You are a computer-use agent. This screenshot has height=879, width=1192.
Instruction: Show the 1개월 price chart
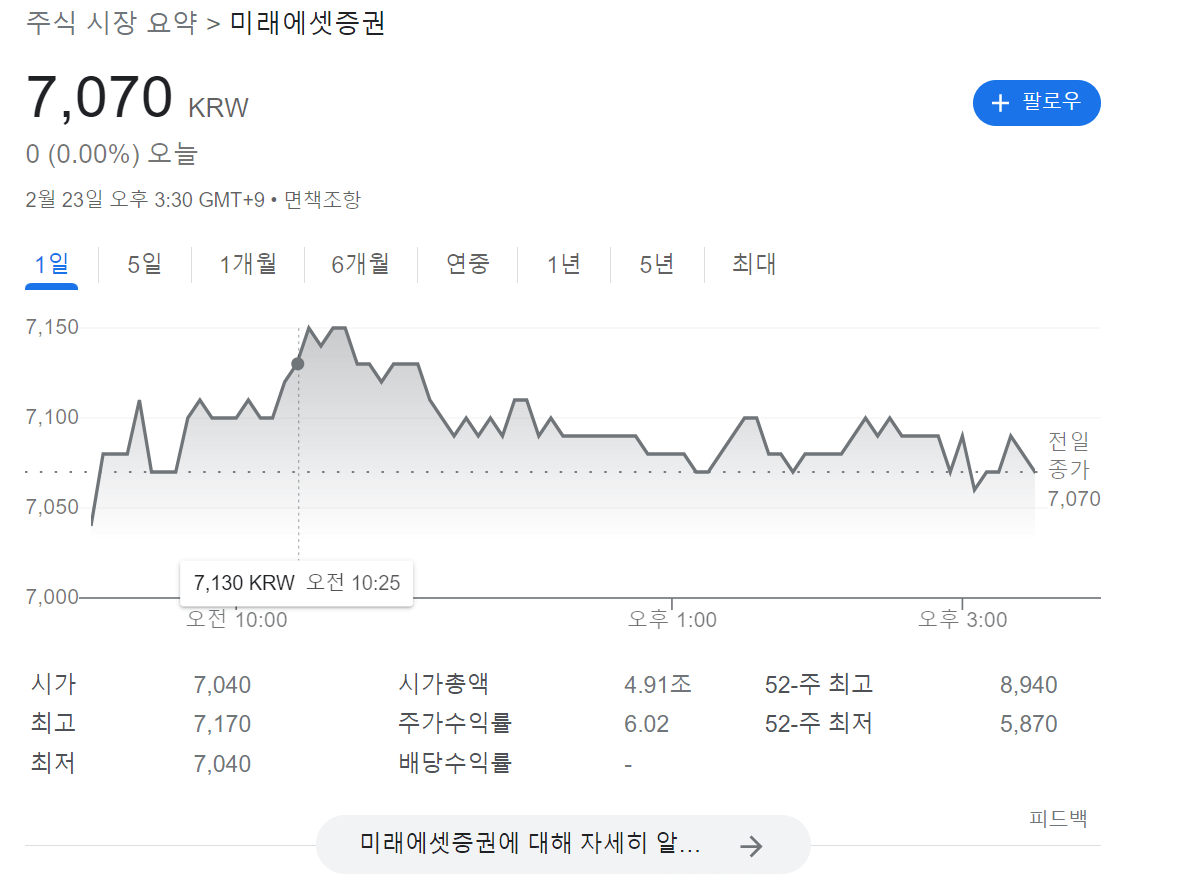click(x=248, y=265)
